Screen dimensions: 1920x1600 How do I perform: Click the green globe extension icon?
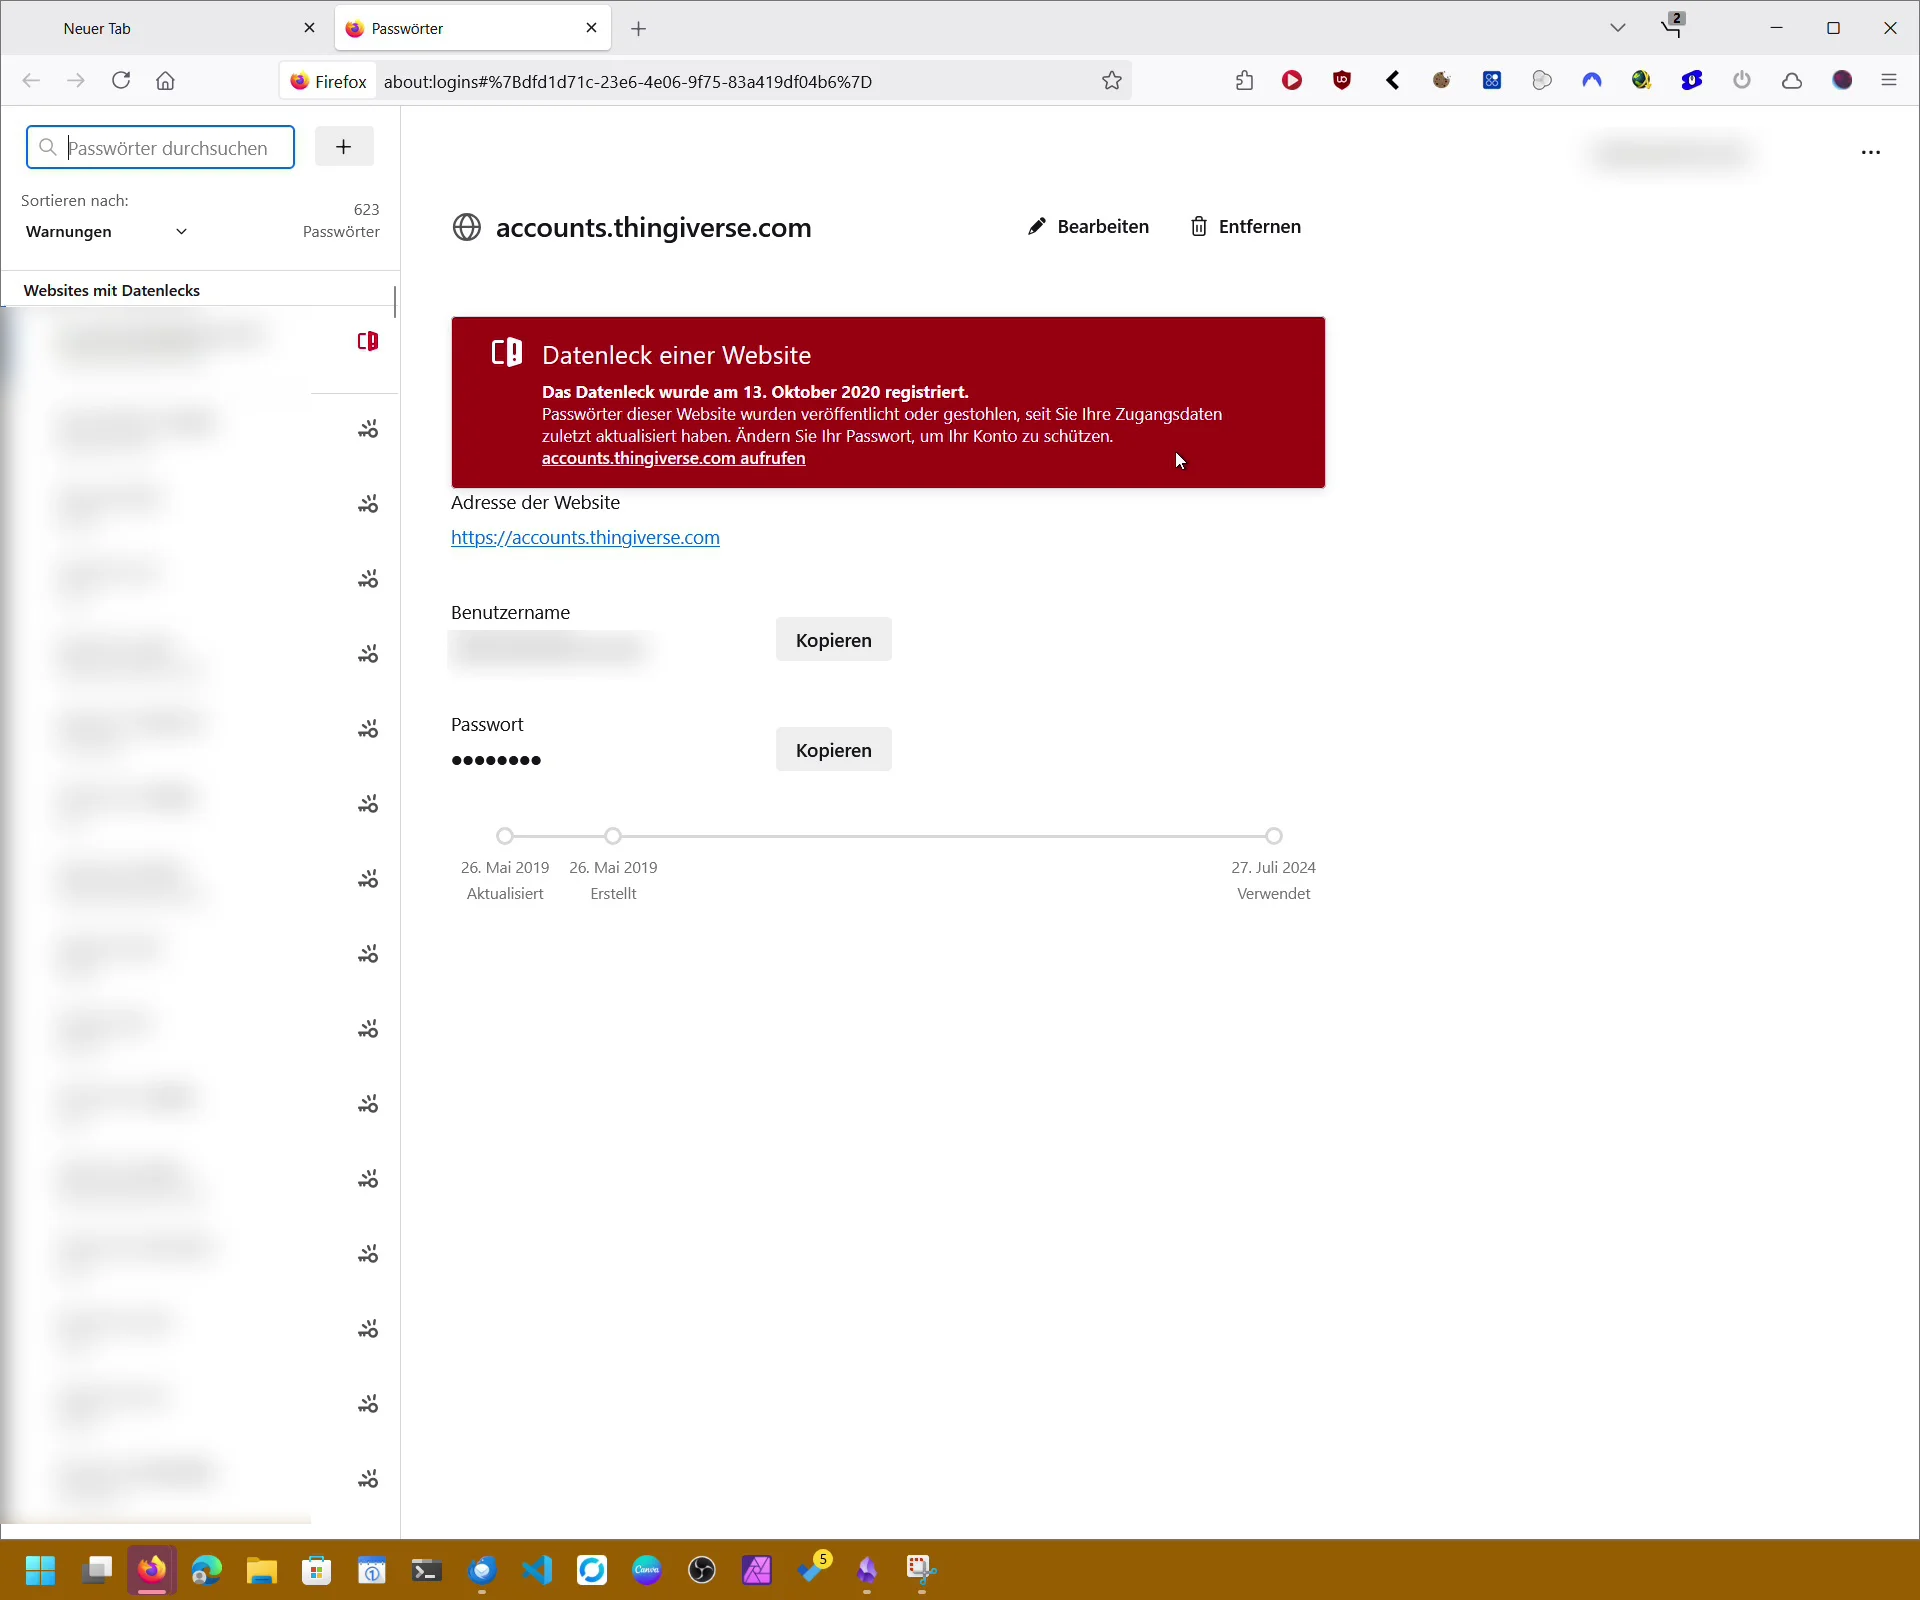pos(1642,81)
